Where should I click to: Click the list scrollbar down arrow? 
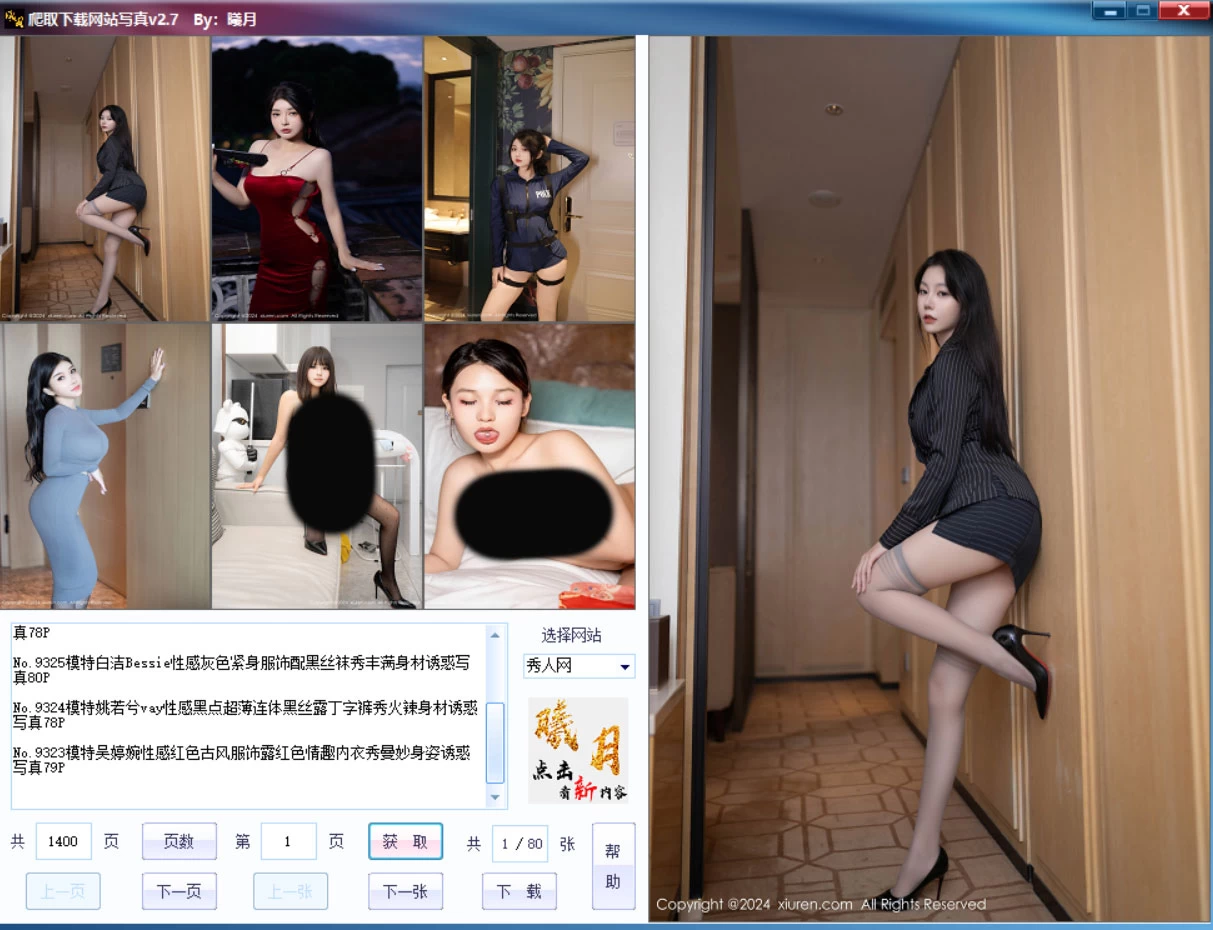click(496, 797)
